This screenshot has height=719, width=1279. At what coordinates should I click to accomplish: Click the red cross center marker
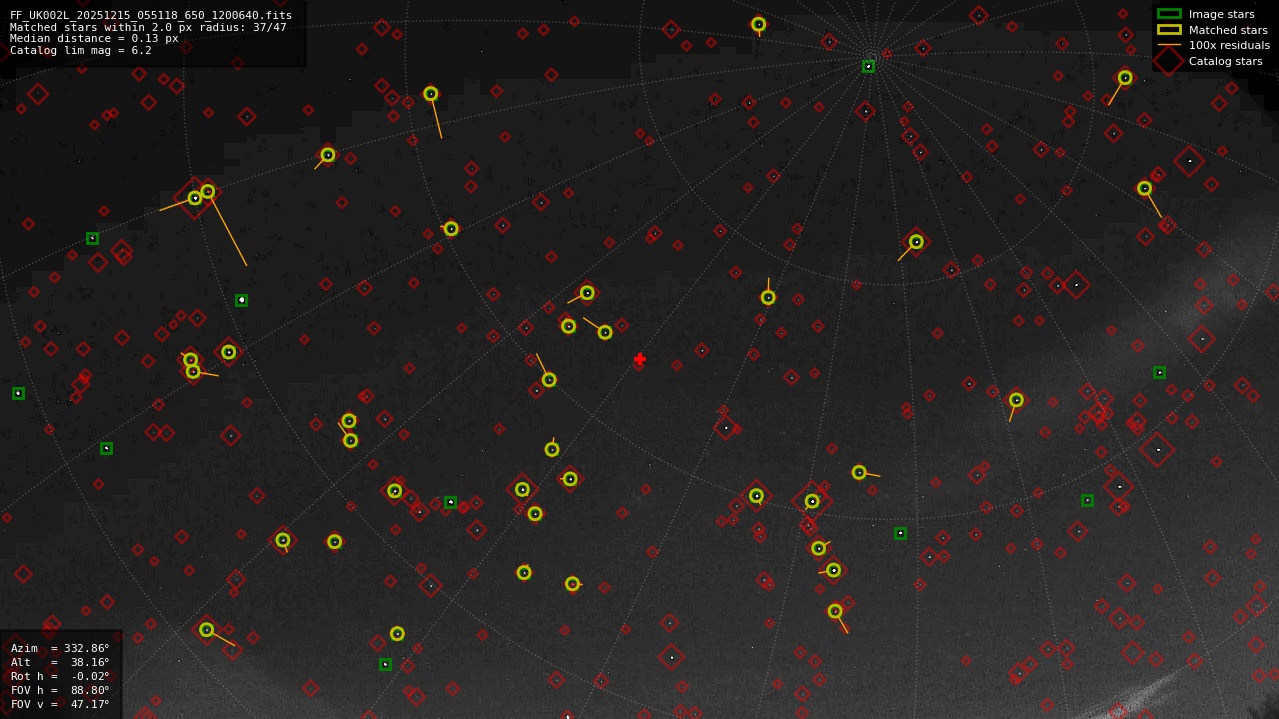tap(640, 359)
